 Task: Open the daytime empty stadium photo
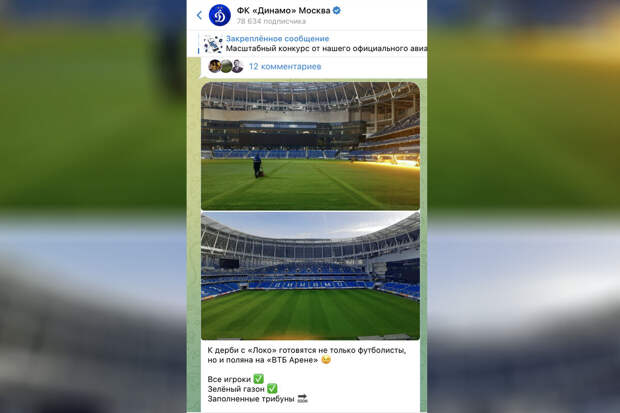point(310,276)
